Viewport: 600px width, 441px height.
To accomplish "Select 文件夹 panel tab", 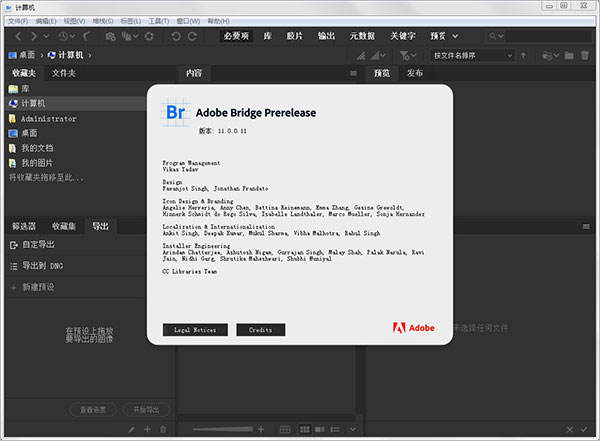I will tap(64, 73).
